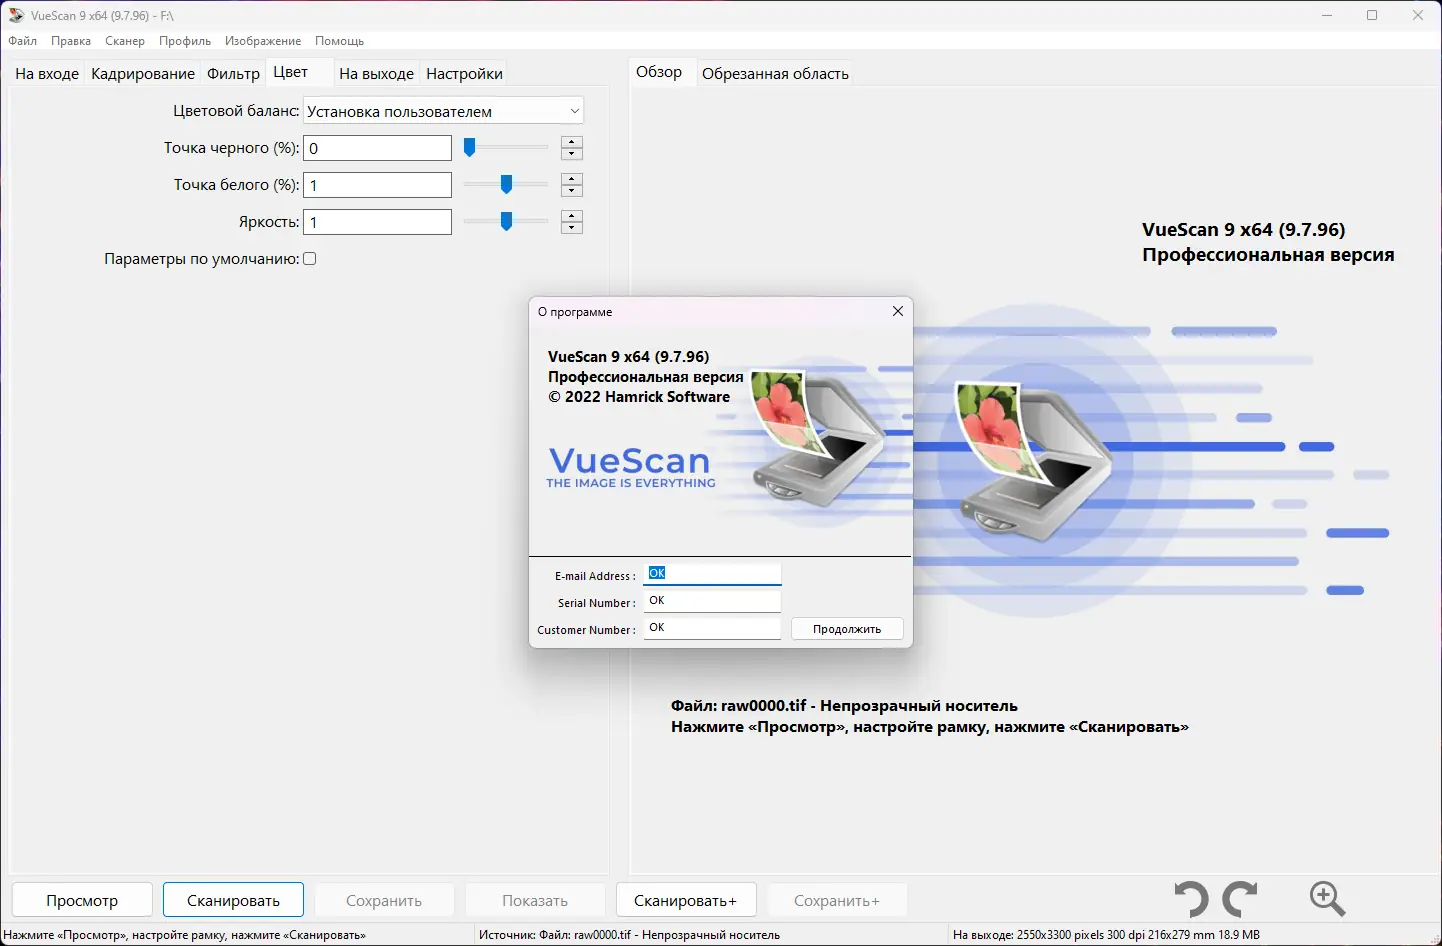Switch to the На выходе tab
The image size is (1442, 946).
[x=376, y=74]
